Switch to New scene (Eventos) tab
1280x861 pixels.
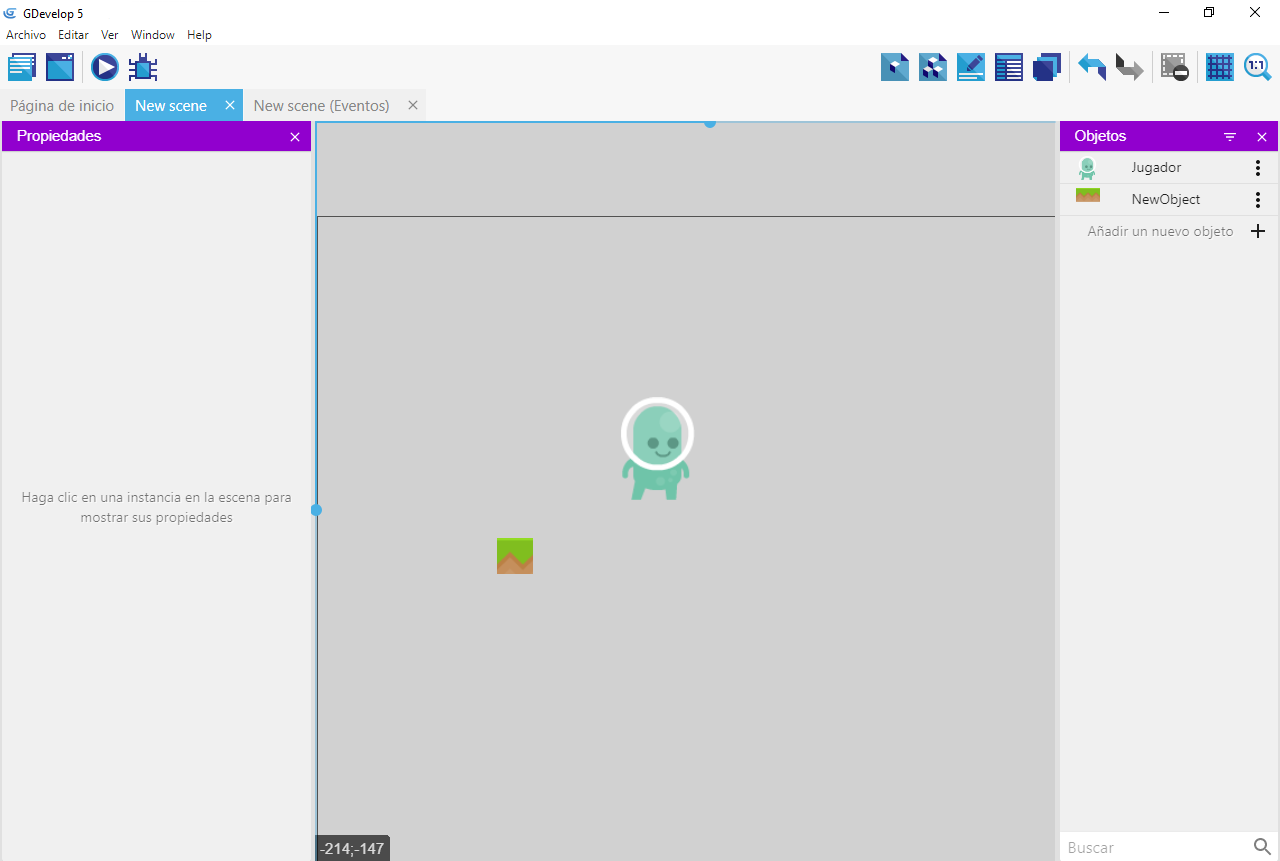(321, 105)
